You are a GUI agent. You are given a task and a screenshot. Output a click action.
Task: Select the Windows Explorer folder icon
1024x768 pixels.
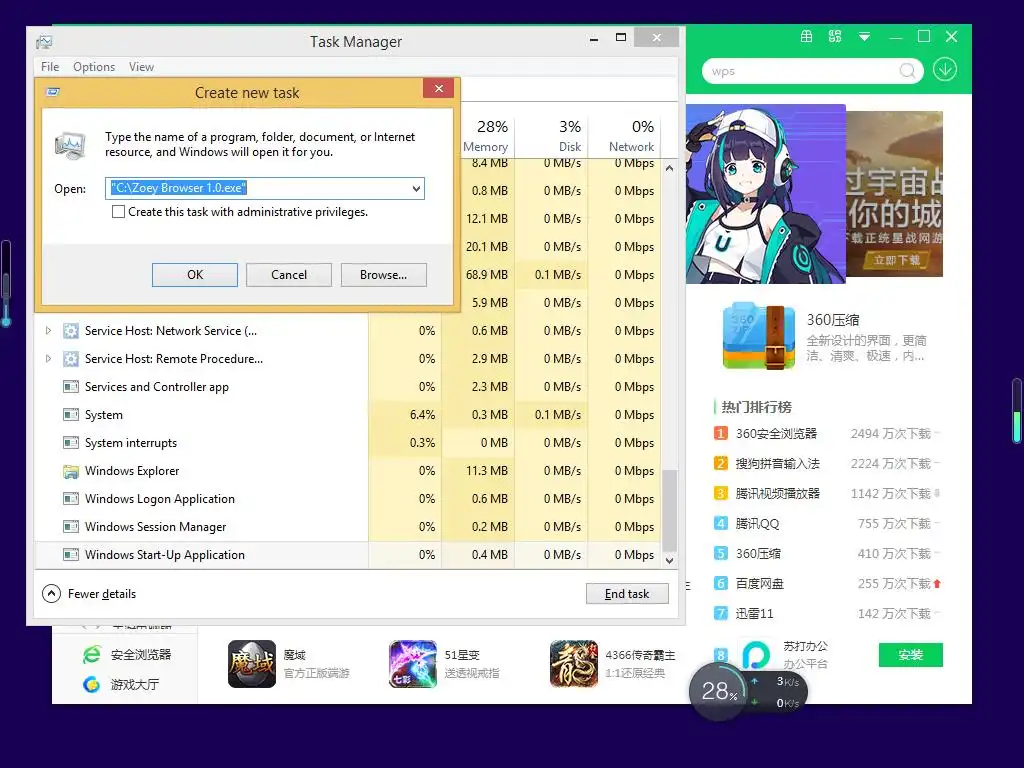click(x=71, y=471)
